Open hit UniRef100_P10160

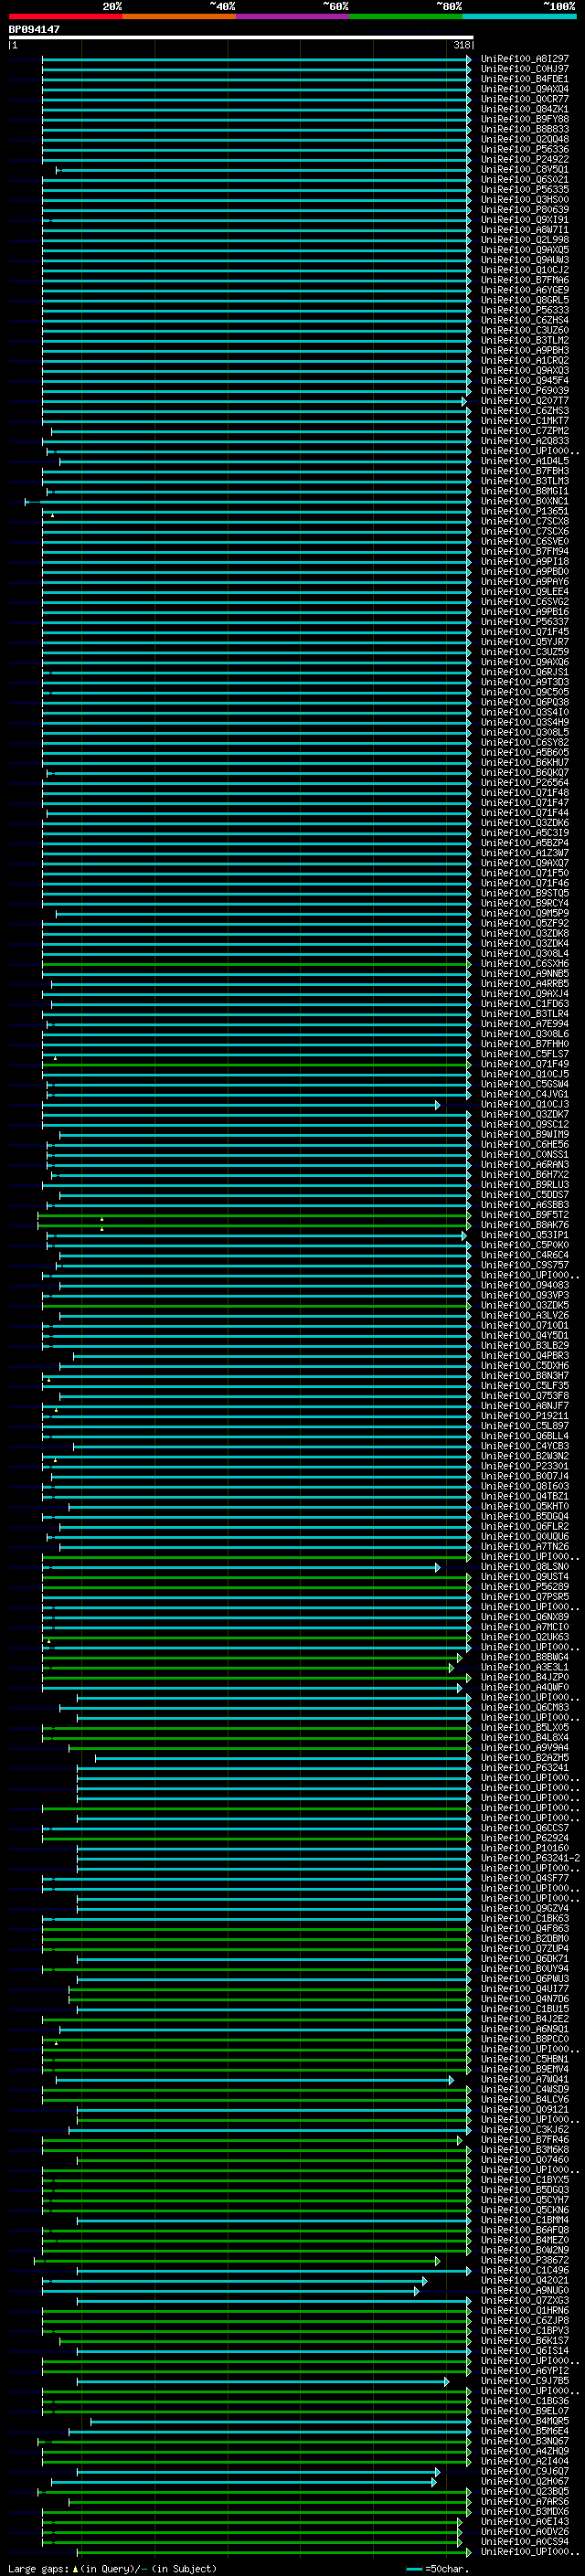click(524, 1848)
